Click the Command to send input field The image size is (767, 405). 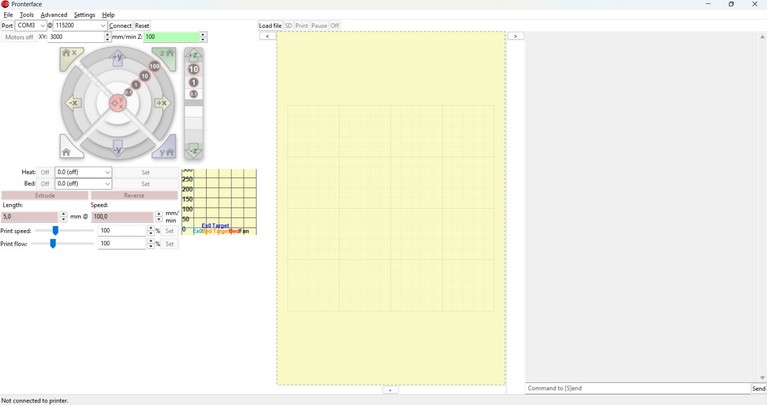638,388
